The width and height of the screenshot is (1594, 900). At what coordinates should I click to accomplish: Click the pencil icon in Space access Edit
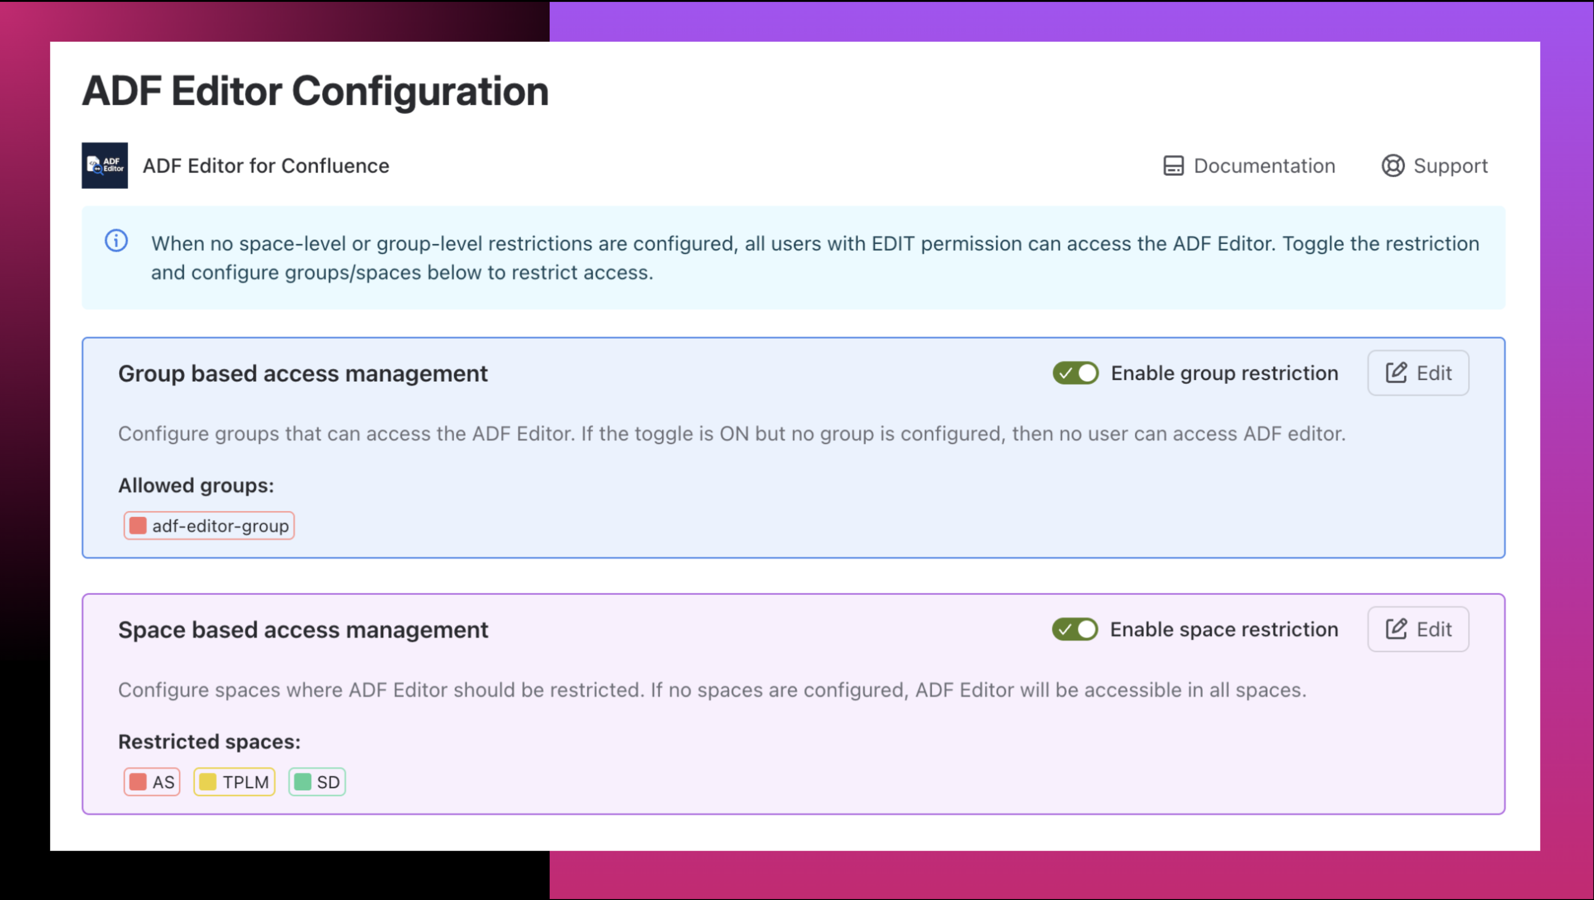tap(1396, 629)
